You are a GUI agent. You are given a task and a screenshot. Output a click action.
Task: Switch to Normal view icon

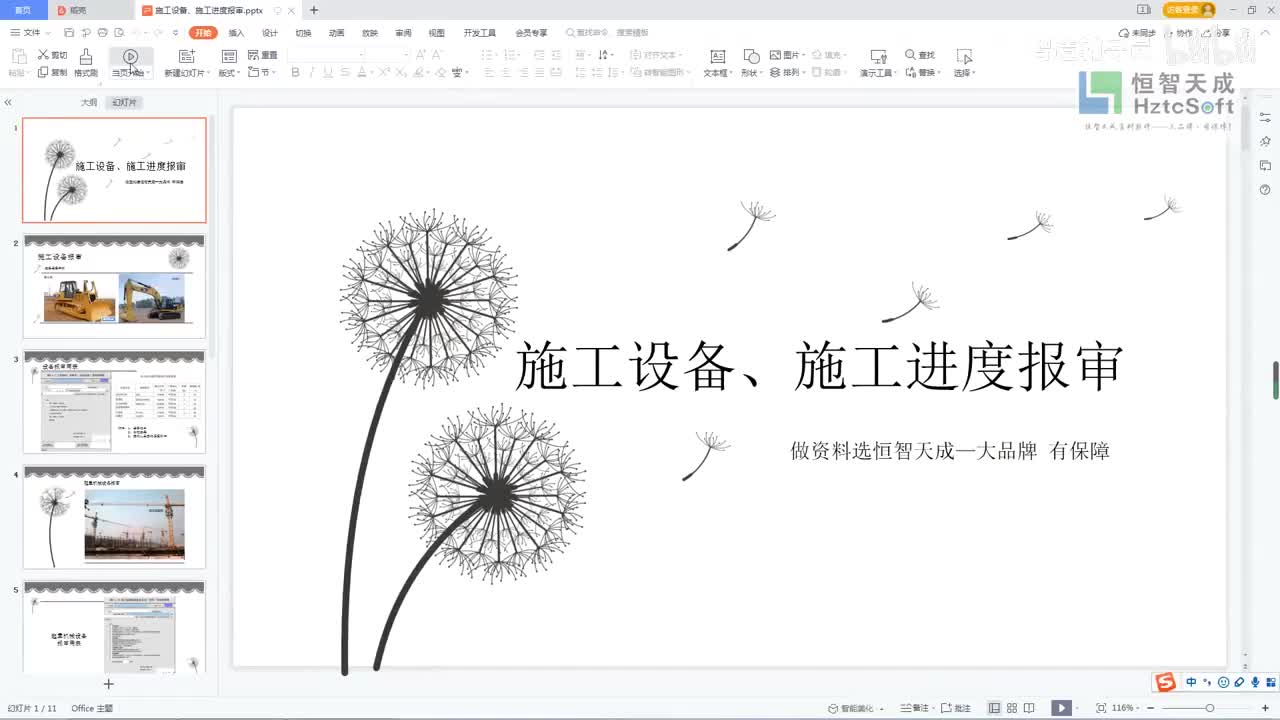coord(995,708)
